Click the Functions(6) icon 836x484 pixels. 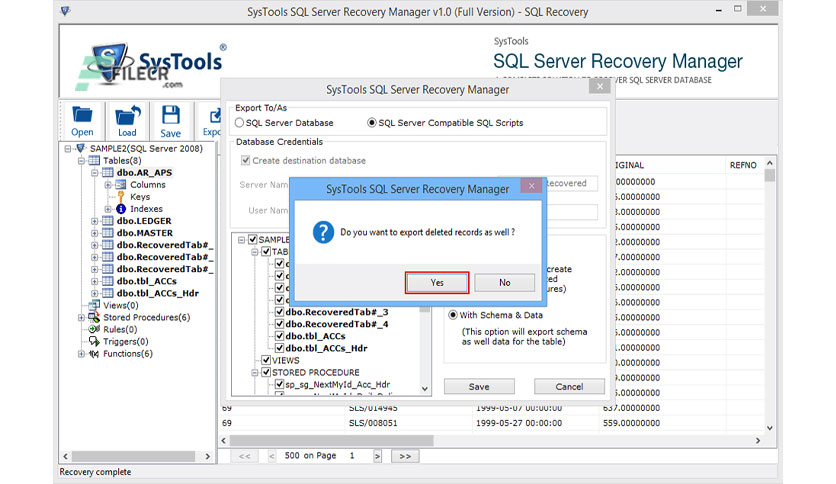click(x=94, y=353)
